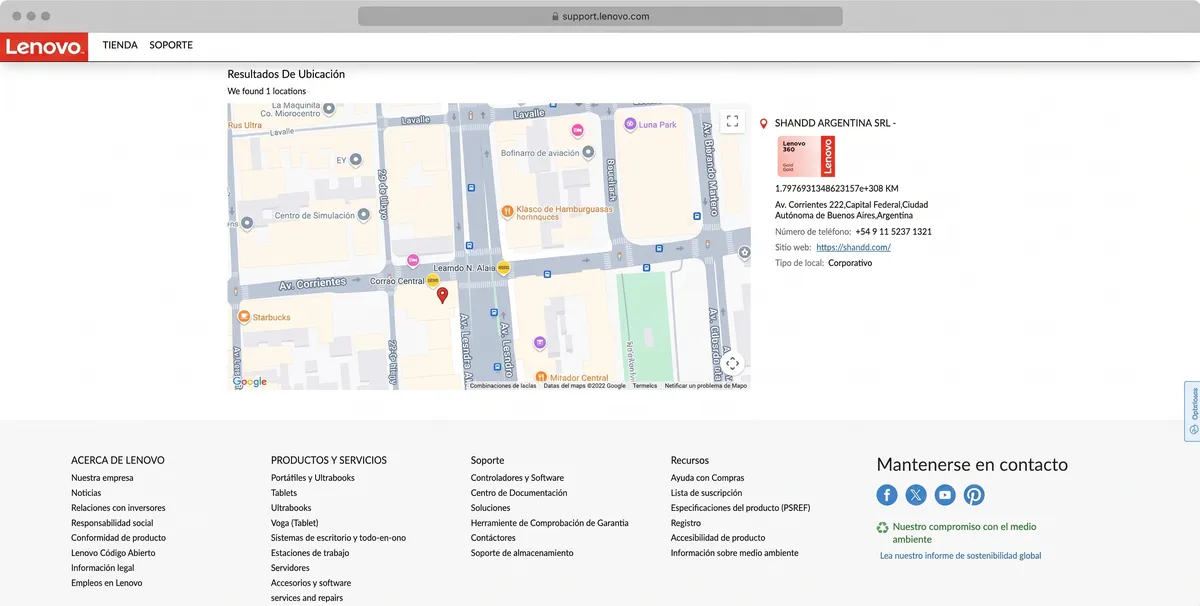Open Conformidad de producto link
Image resolution: width=1200 pixels, height=606 pixels.
coord(118,538)
